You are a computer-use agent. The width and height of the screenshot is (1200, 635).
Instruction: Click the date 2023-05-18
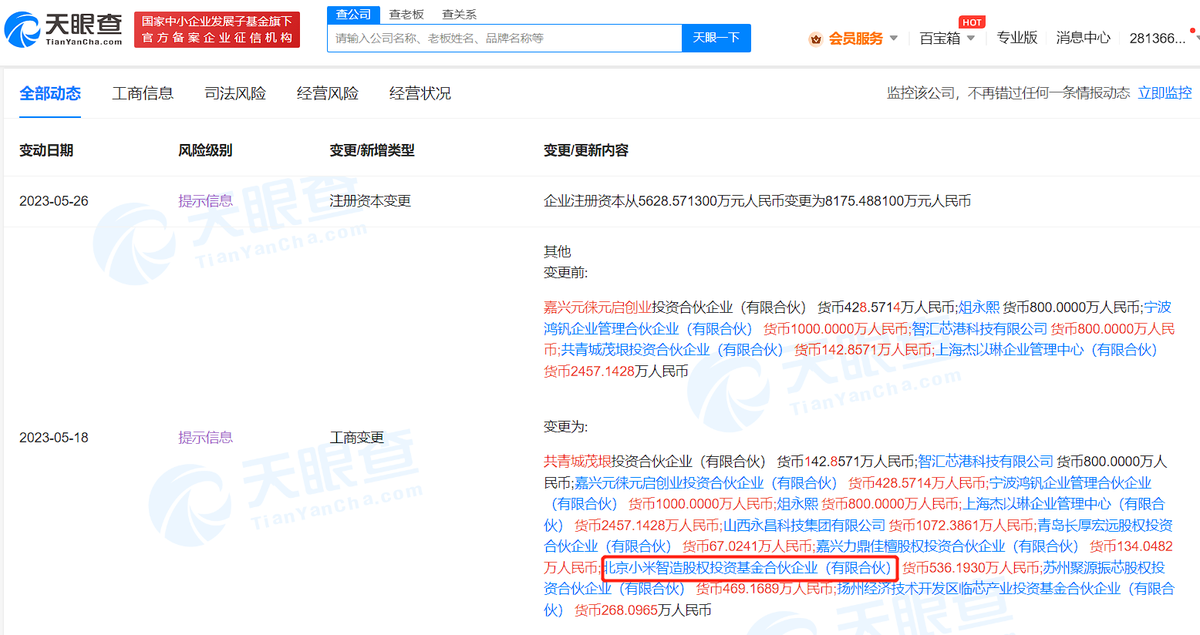tap(54, 437)
